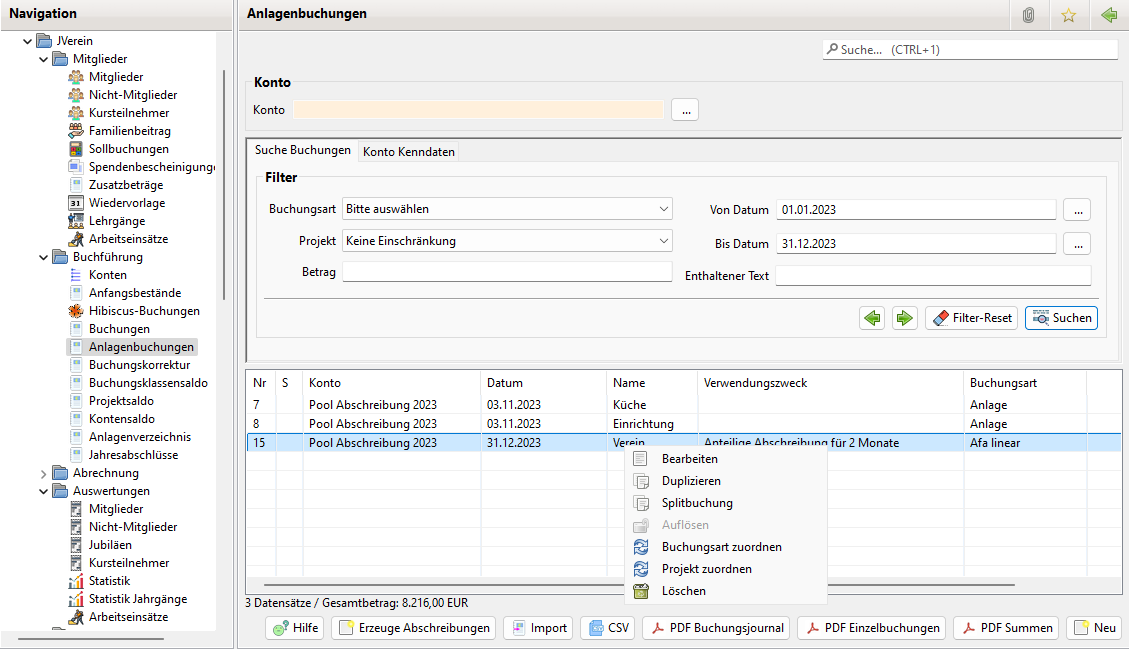The width and height of the screenshot is (1129, 649).
Task: Click the Enthaltener Text input field
Action: click(932, 275)
